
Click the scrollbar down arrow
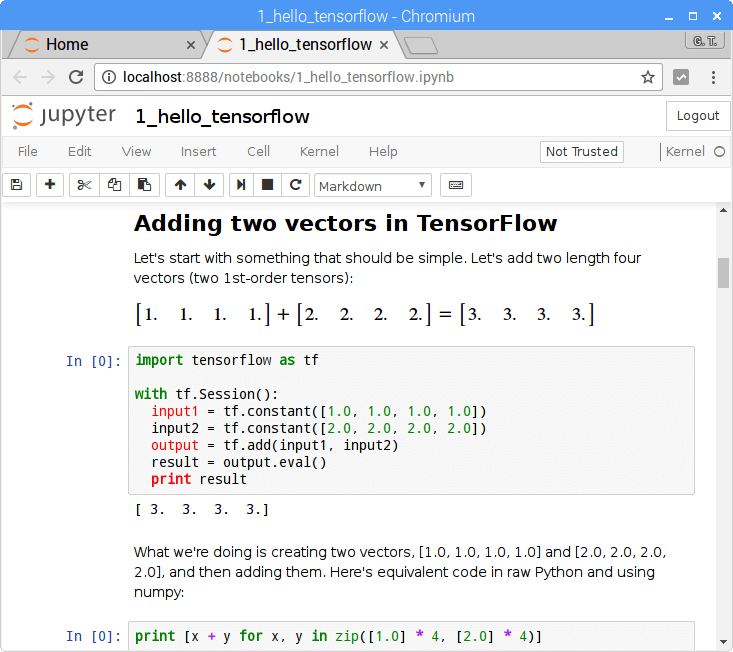click(723, 641)
